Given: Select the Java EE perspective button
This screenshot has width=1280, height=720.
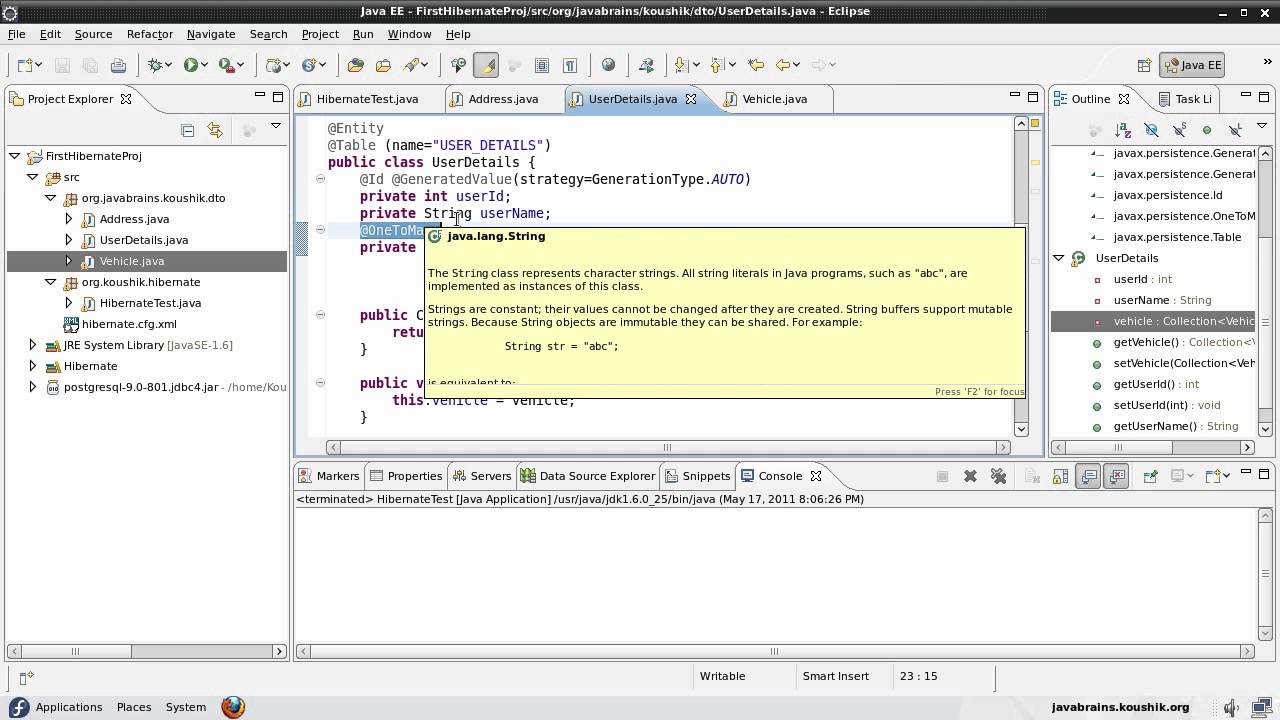Looking at the screenshot, I should pos(1192,65).
